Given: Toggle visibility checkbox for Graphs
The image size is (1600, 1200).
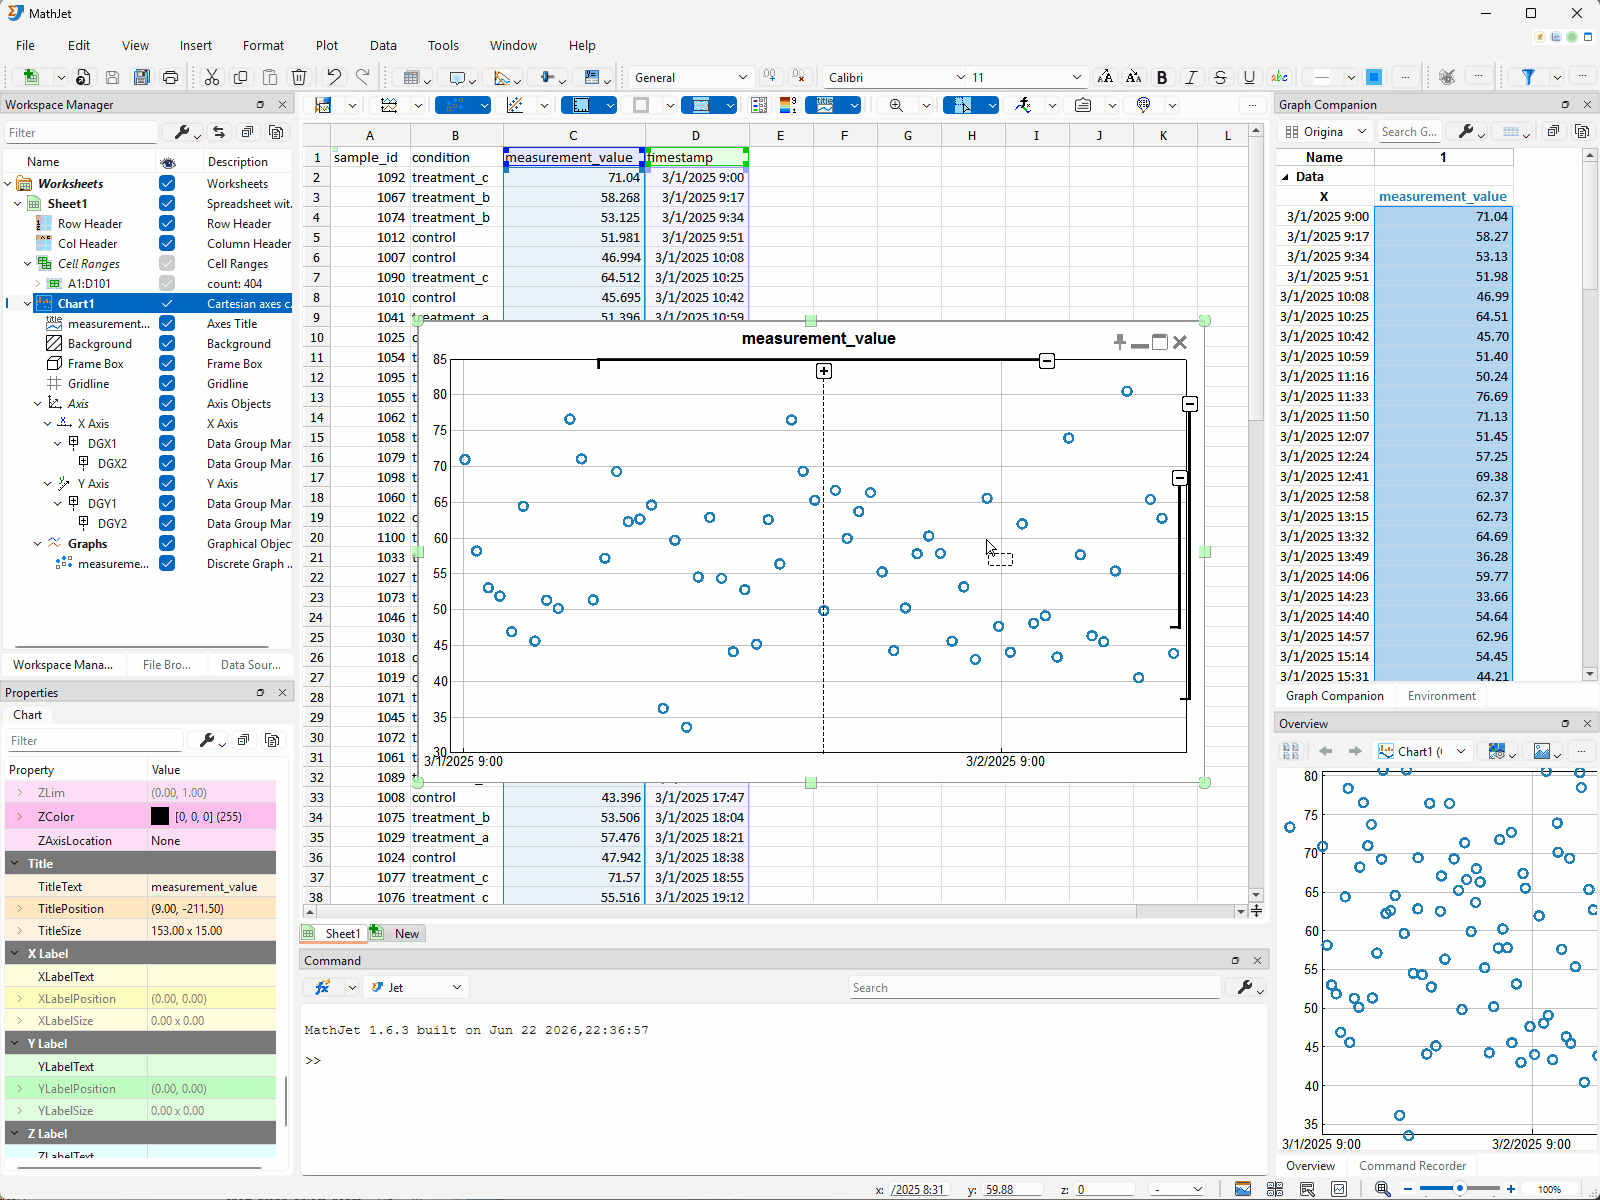Looking at the screenshot, I should click(167, 543).
